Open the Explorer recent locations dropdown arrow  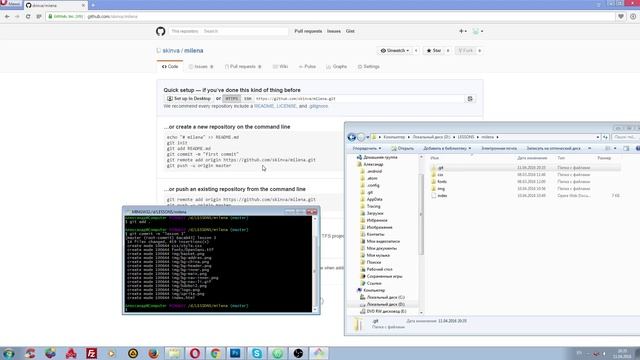(x=368, y=137)
